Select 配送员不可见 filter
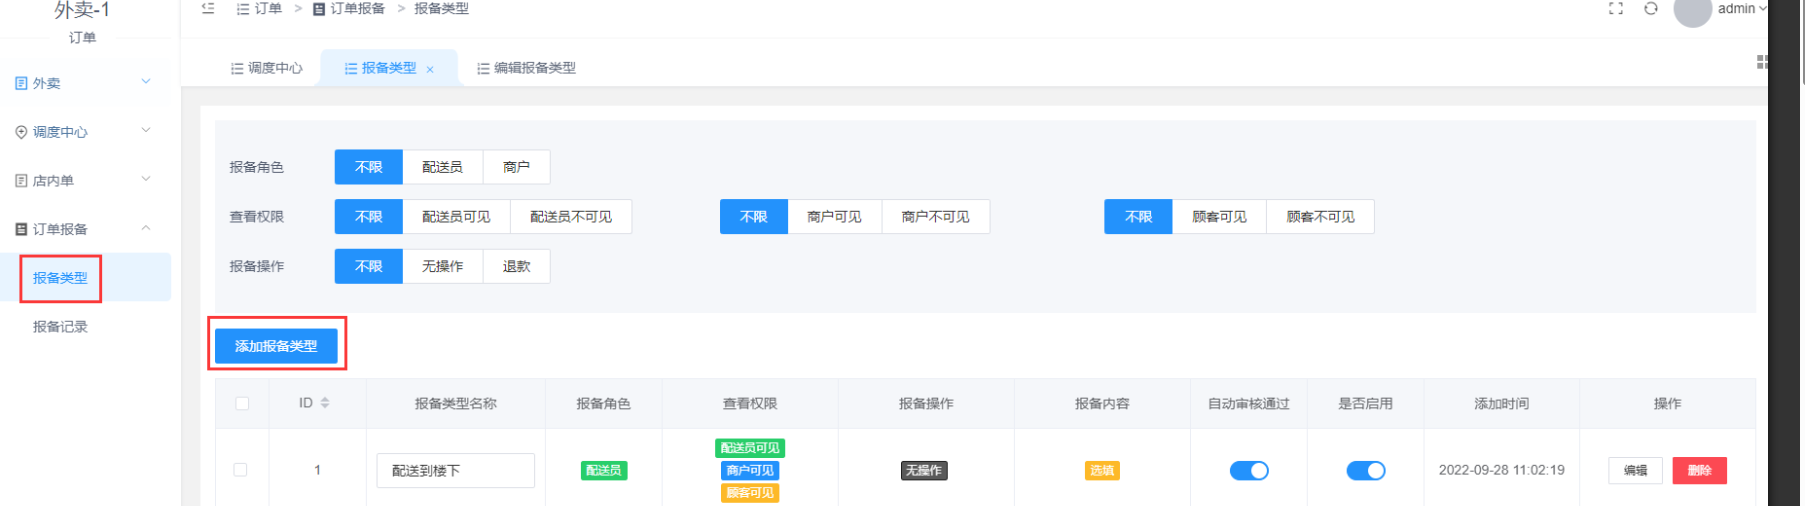The image size is (1805, 506). coord(571,217)
